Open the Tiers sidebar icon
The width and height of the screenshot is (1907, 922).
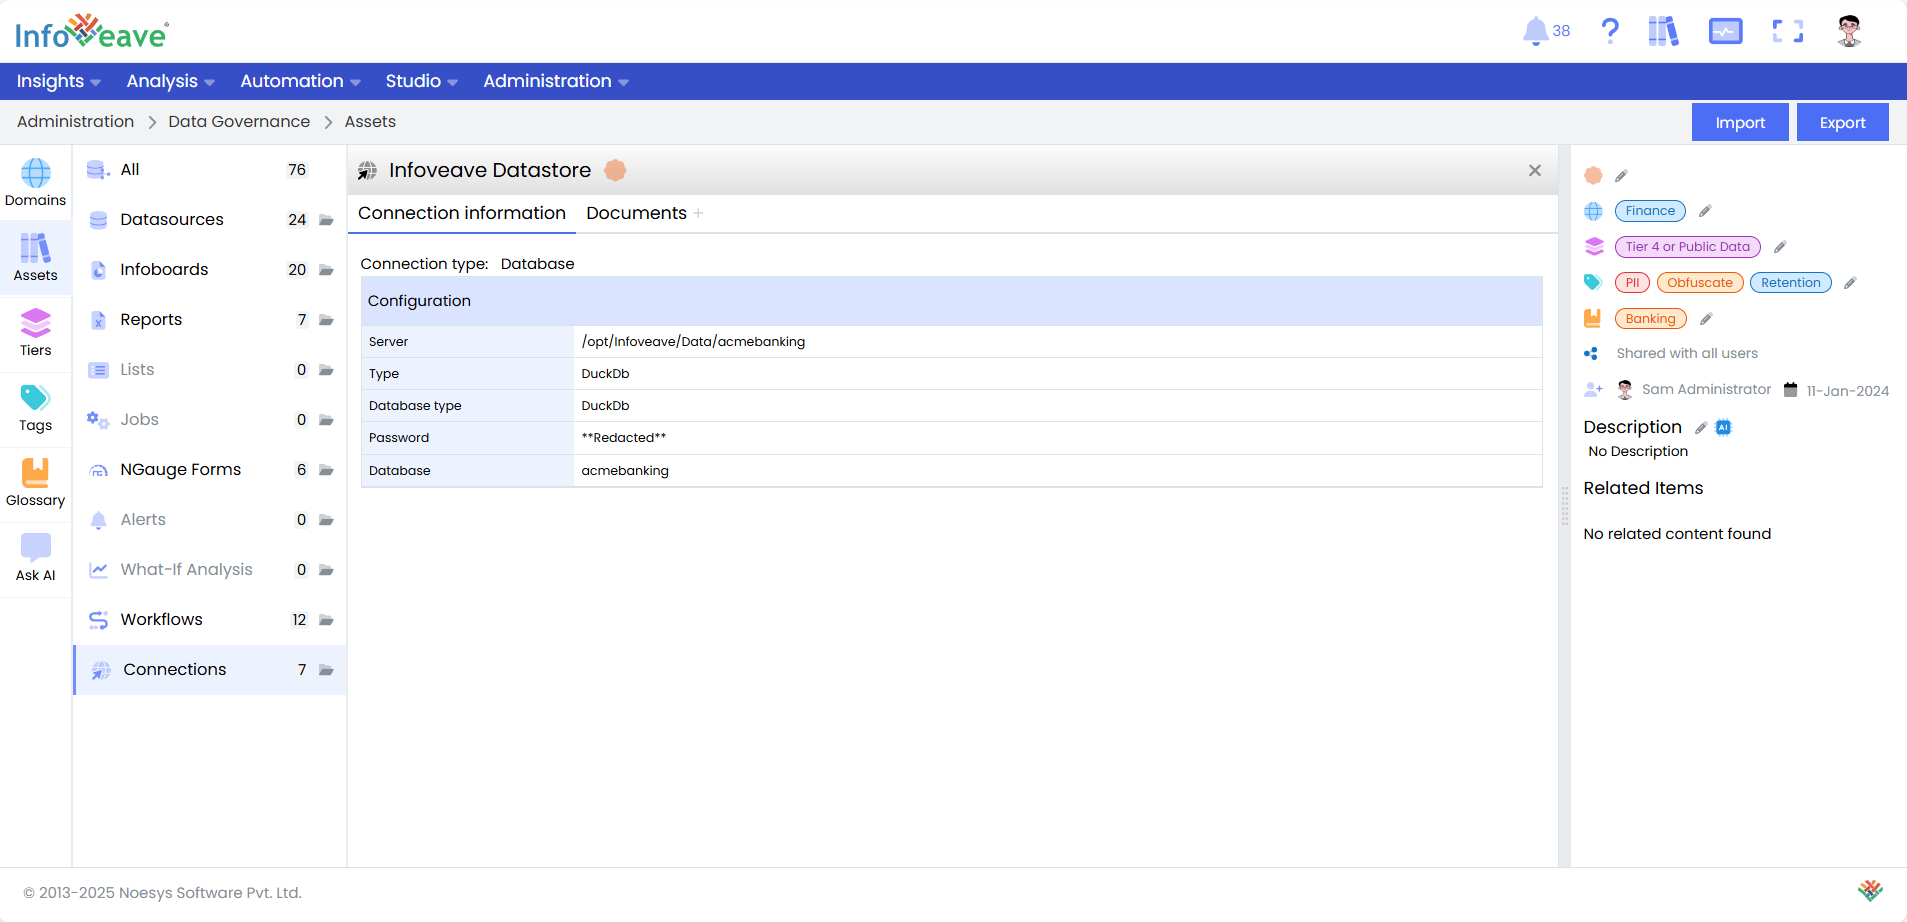[x=35, y=333]
